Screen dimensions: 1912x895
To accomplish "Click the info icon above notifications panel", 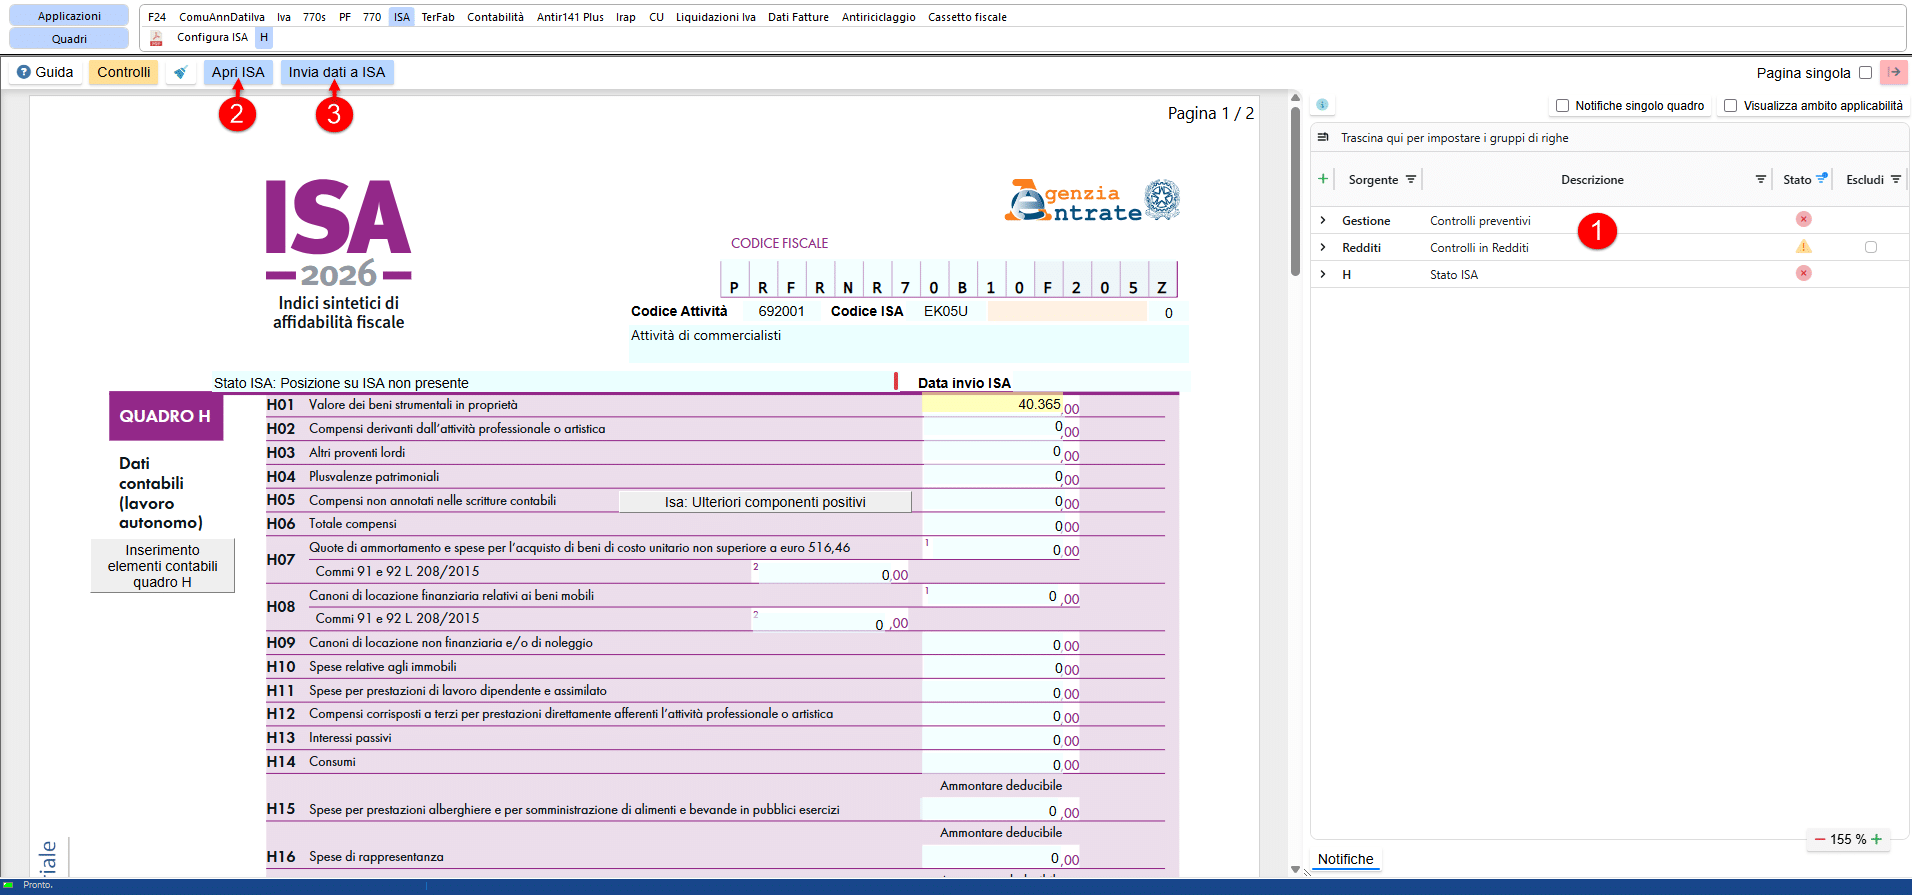I will point(1323,105).
